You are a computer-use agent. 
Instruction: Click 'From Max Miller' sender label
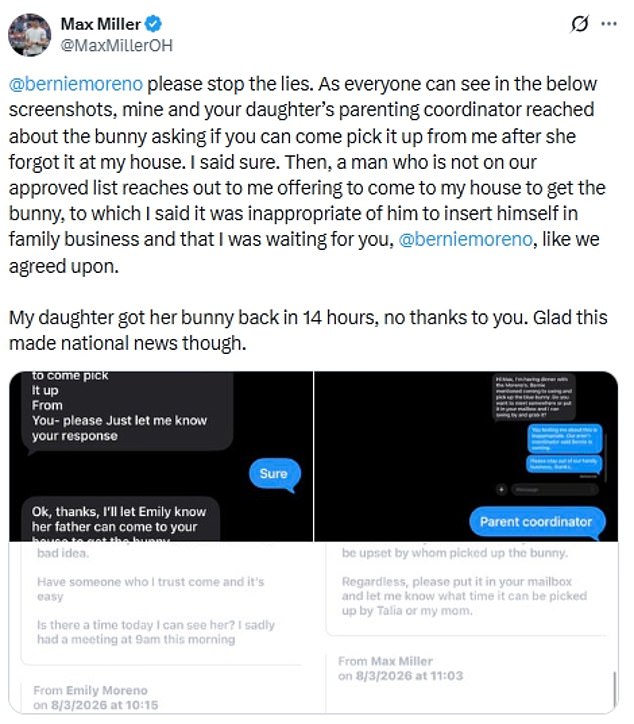386,662
